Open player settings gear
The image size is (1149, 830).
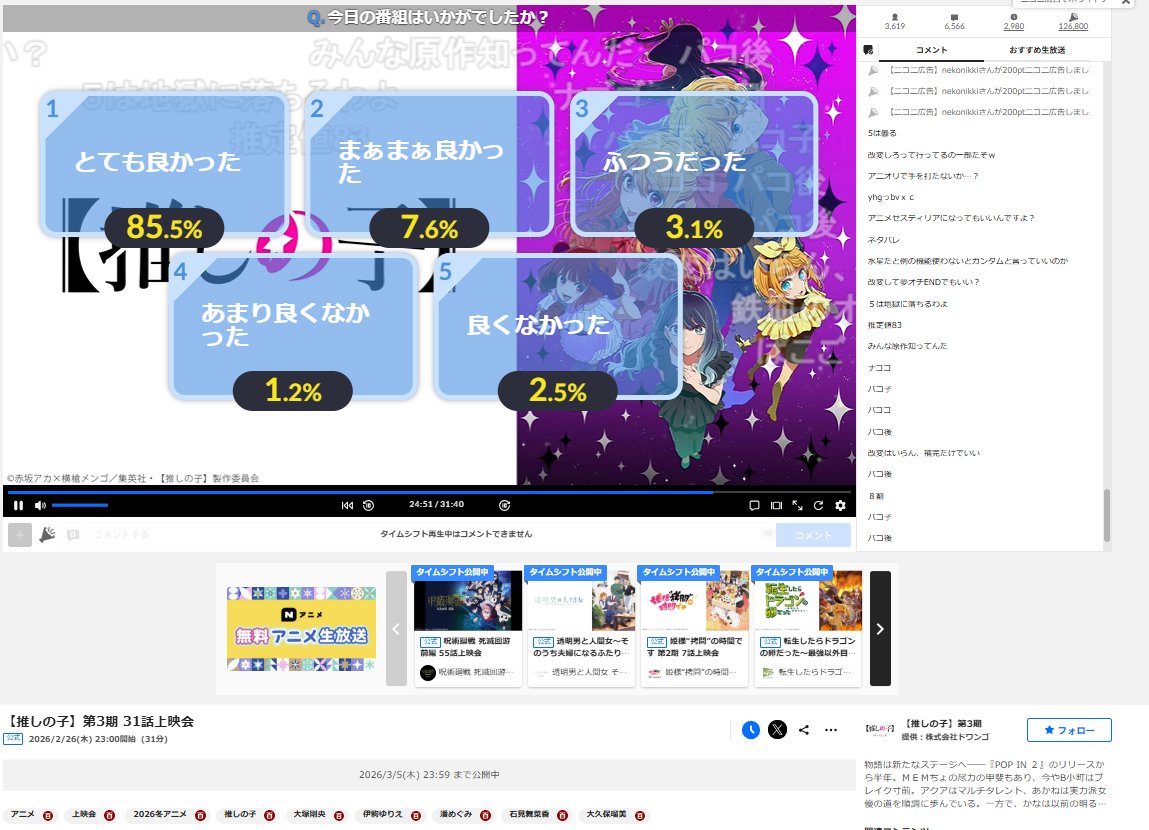point(840,505)
